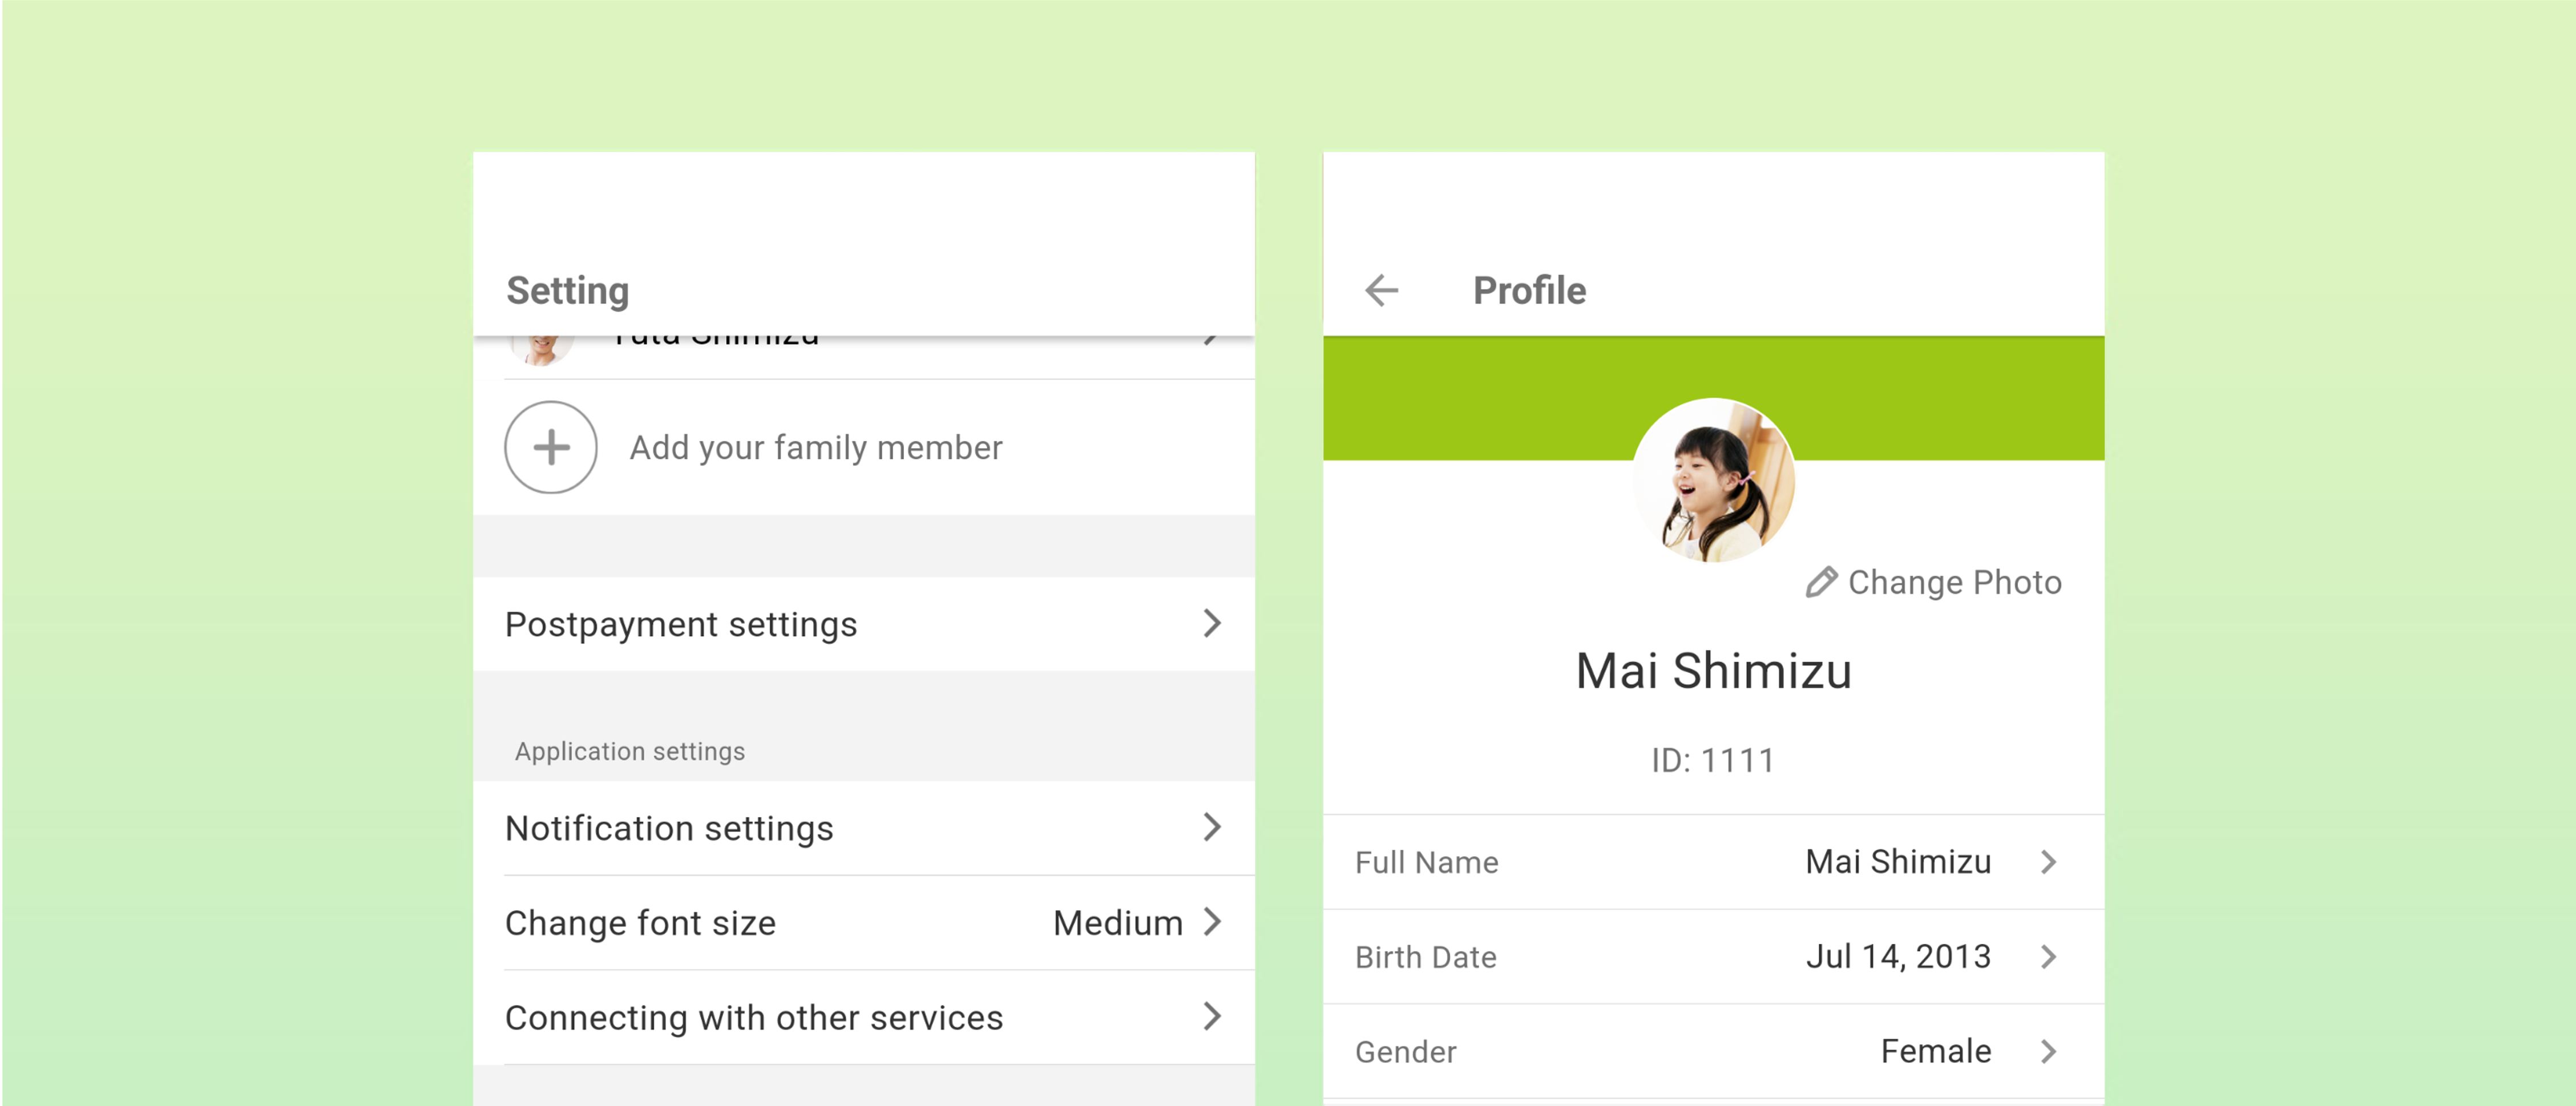Open Connecting with other services
Image resolution: width=2576 pixels, height=1106 pixels.
coord(862,1017)
